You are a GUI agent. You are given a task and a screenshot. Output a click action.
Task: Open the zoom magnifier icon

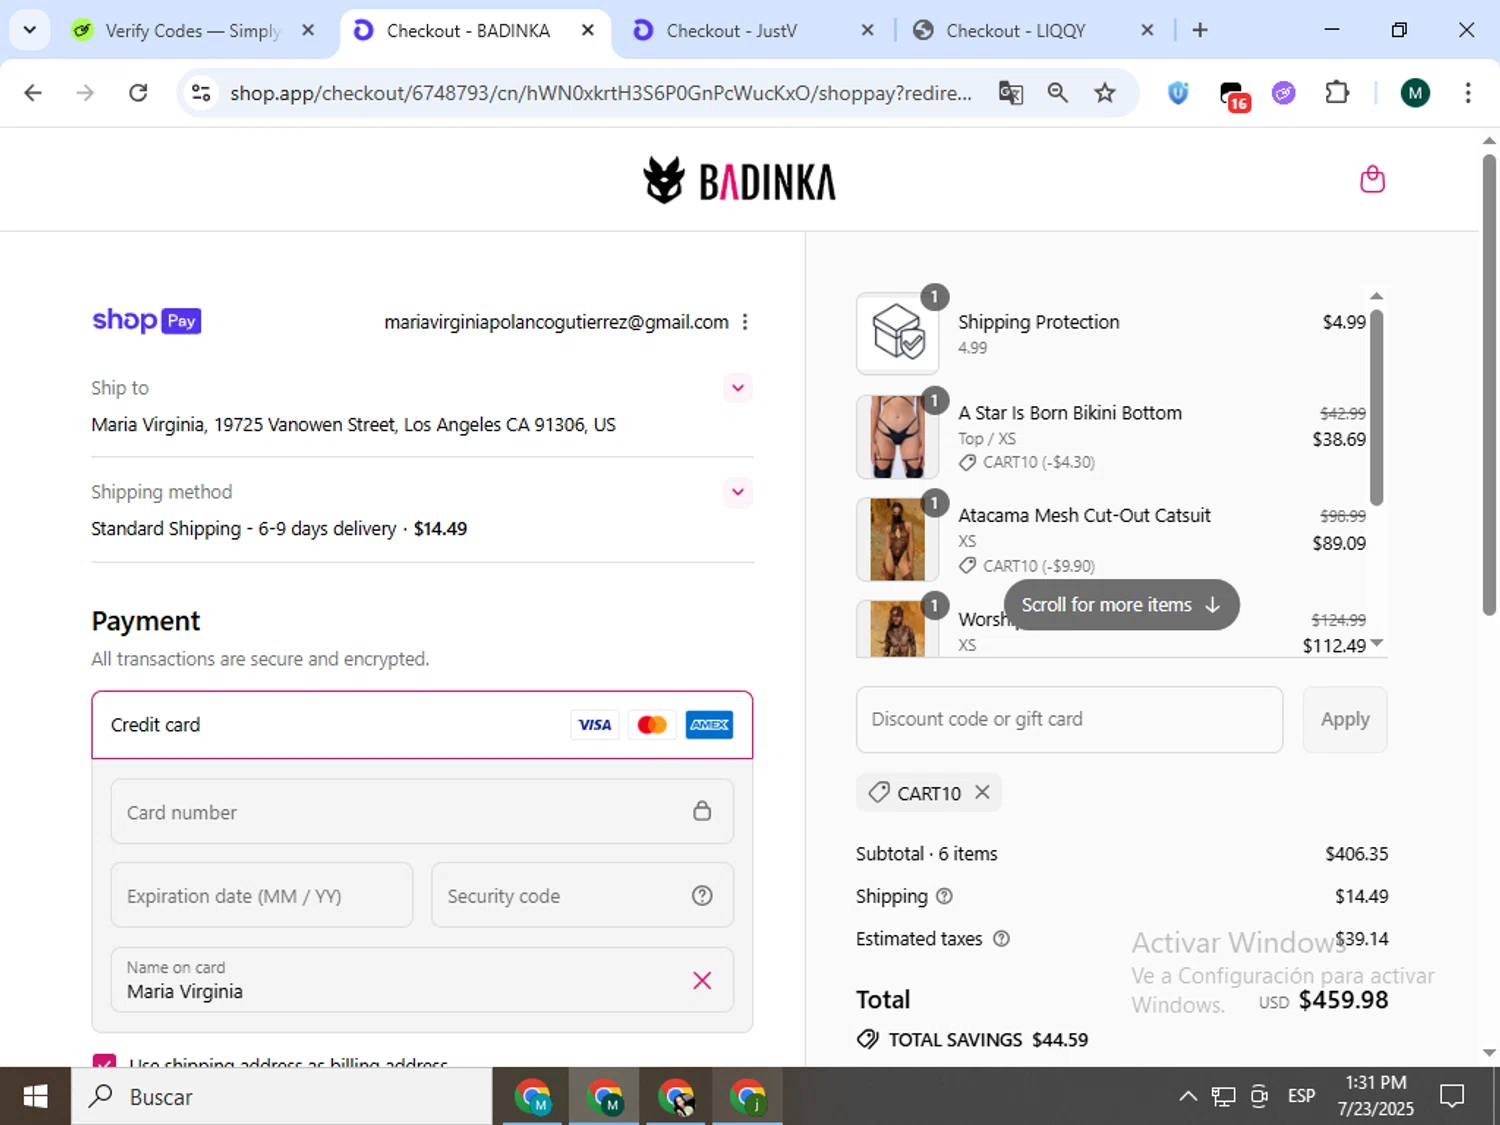[1057, 93]
